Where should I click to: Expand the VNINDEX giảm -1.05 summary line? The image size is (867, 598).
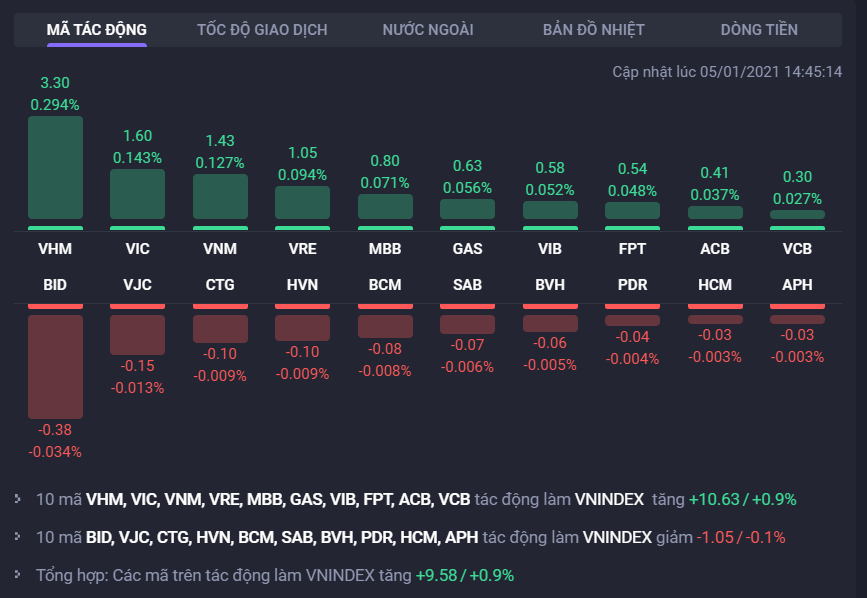19,537
